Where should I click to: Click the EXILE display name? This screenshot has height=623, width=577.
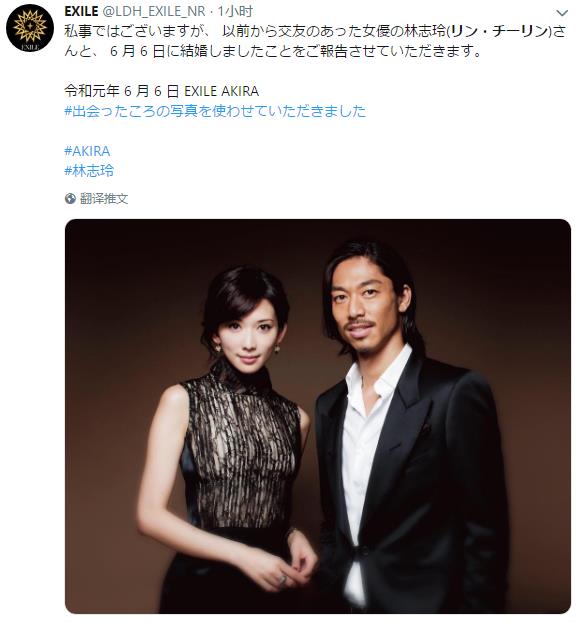[x=81, y=11]
